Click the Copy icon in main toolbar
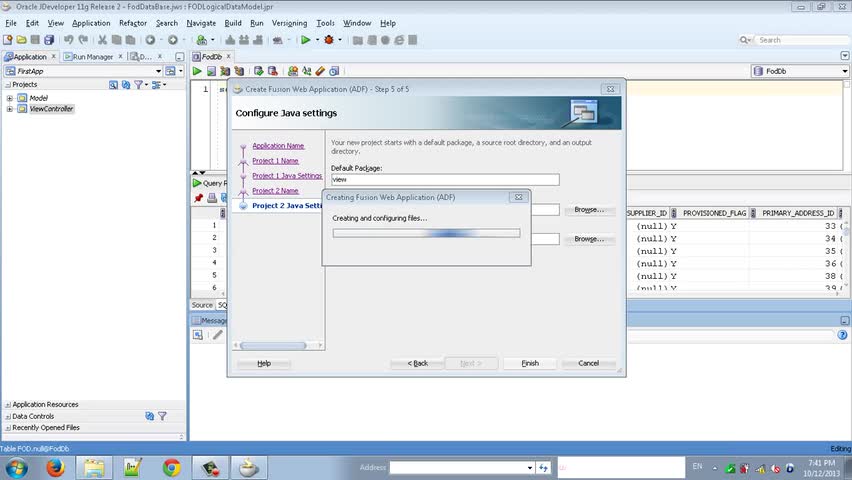This screenshot has height=480, width=852. click(x=116, y=40)
